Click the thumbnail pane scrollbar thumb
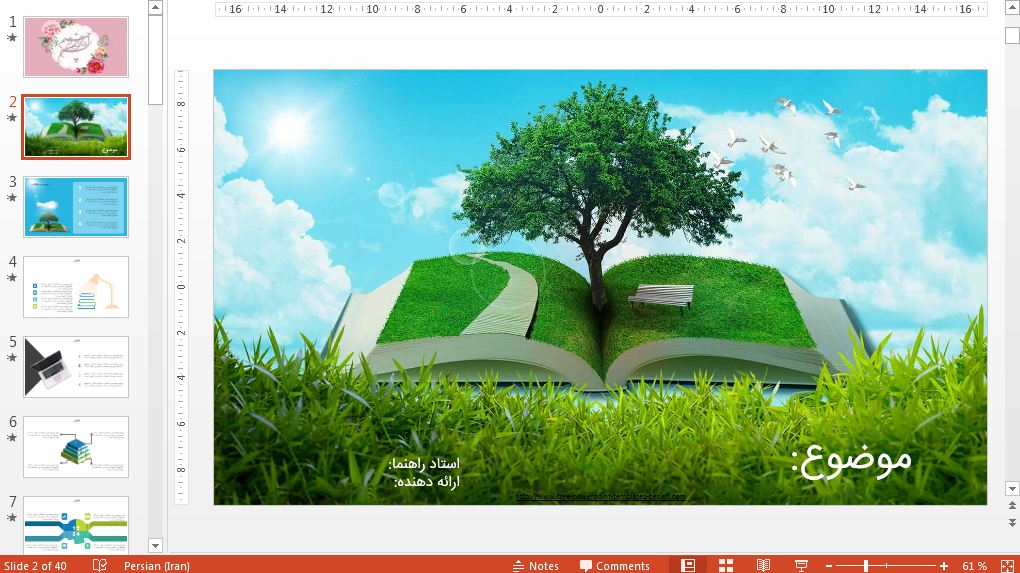 (155, 60)
